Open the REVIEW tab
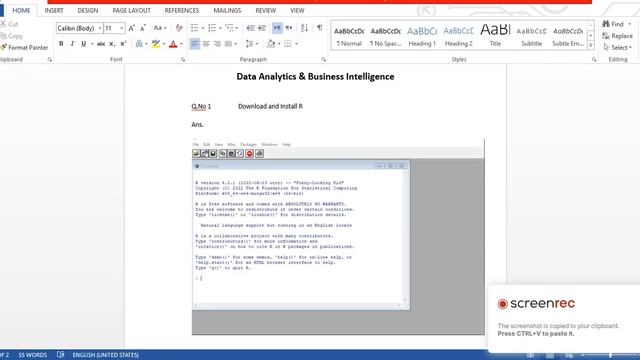Viewport: 640px width, 360px height. [266, 10]
